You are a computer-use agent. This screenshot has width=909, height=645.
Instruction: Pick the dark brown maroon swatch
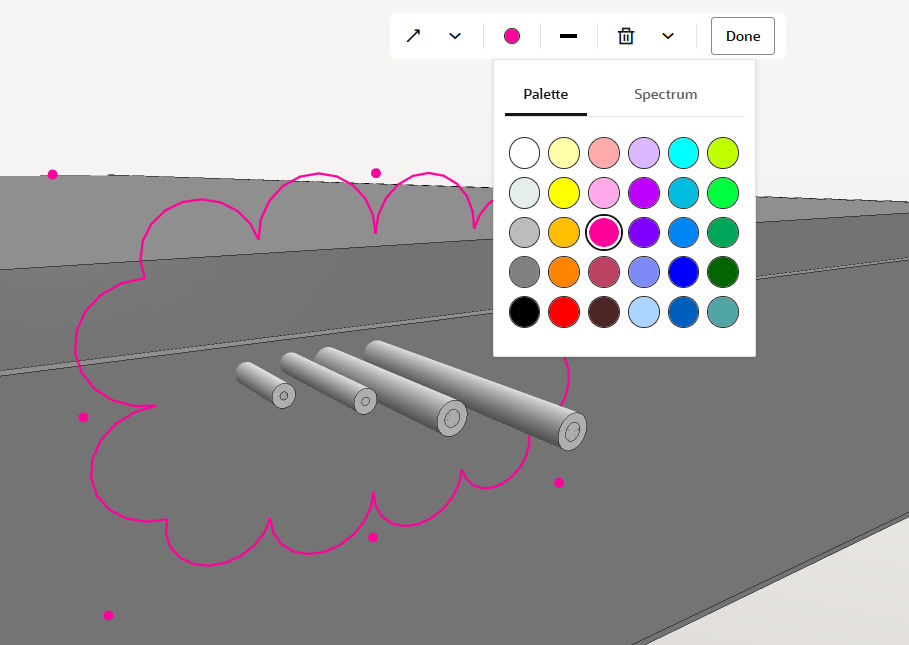pyautogui.click(x=604, y=312)
